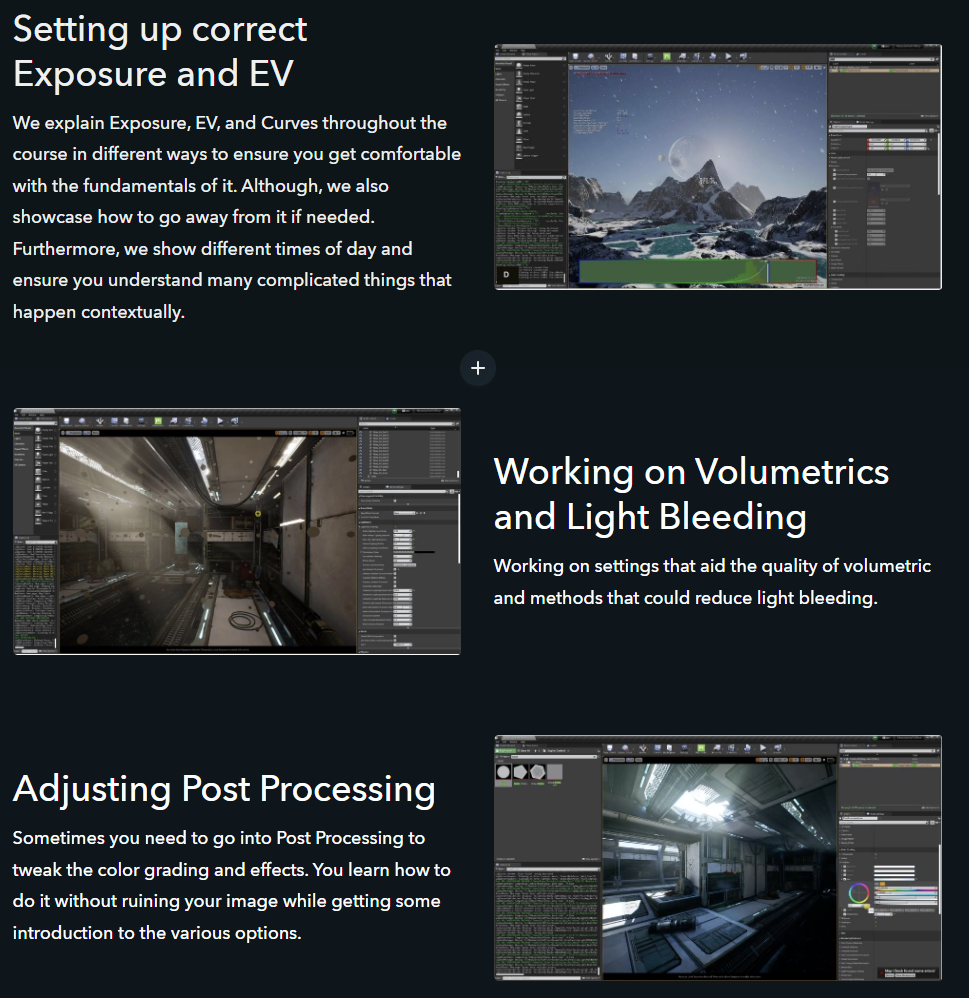This screenshot has height=998, width=969.
Task: Click the "Adjusting Post Processing" heading
Action: coord(224,789)
